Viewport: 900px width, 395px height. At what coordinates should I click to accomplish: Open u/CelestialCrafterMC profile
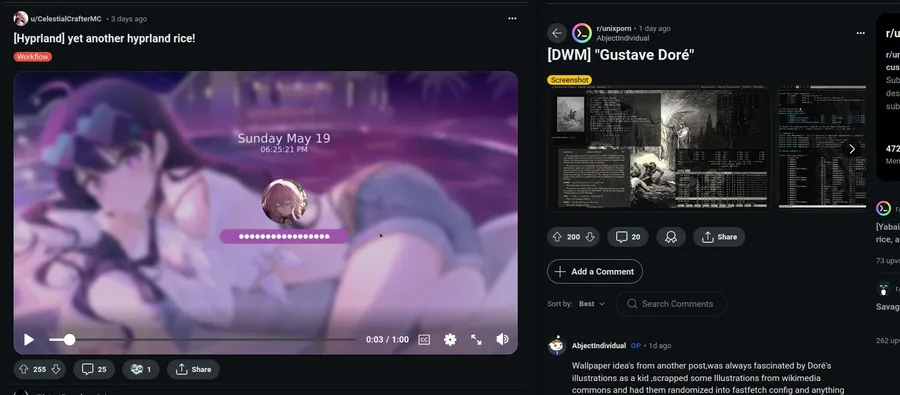coord(66,19)
